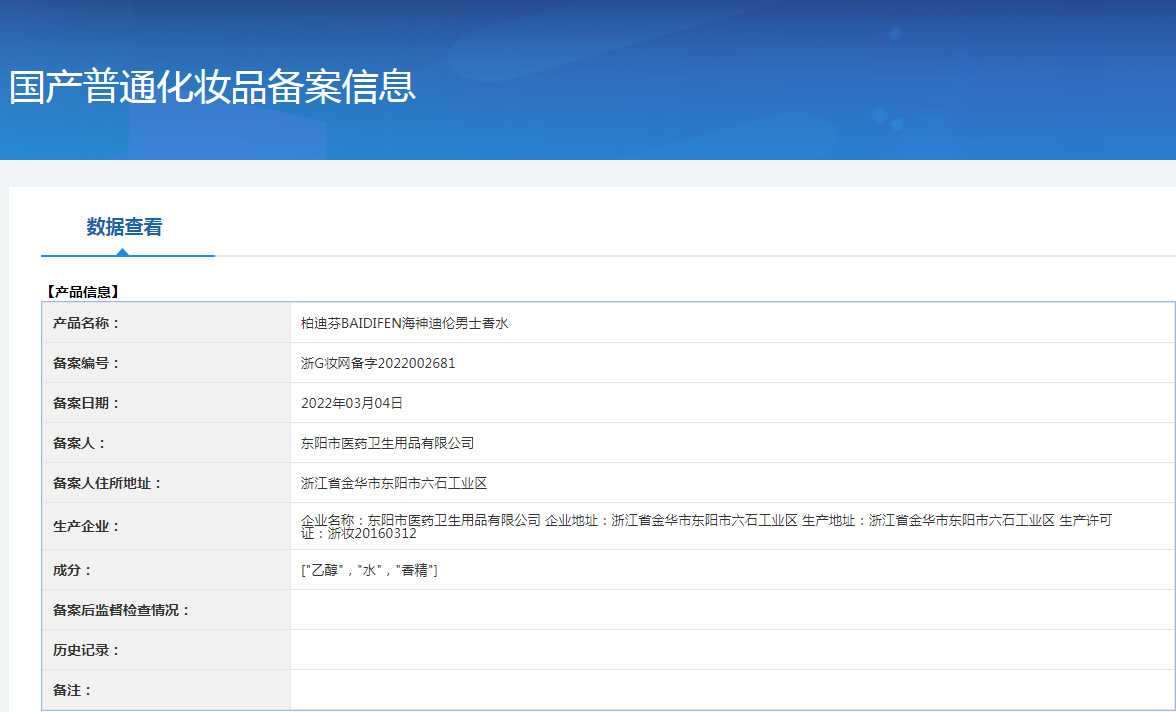Click the ingredients list ["乙醇","水","香精"]
Image resolution: width=1176 pixels, height=712 pixels.
pyautogui.click(x=369, y=570)
